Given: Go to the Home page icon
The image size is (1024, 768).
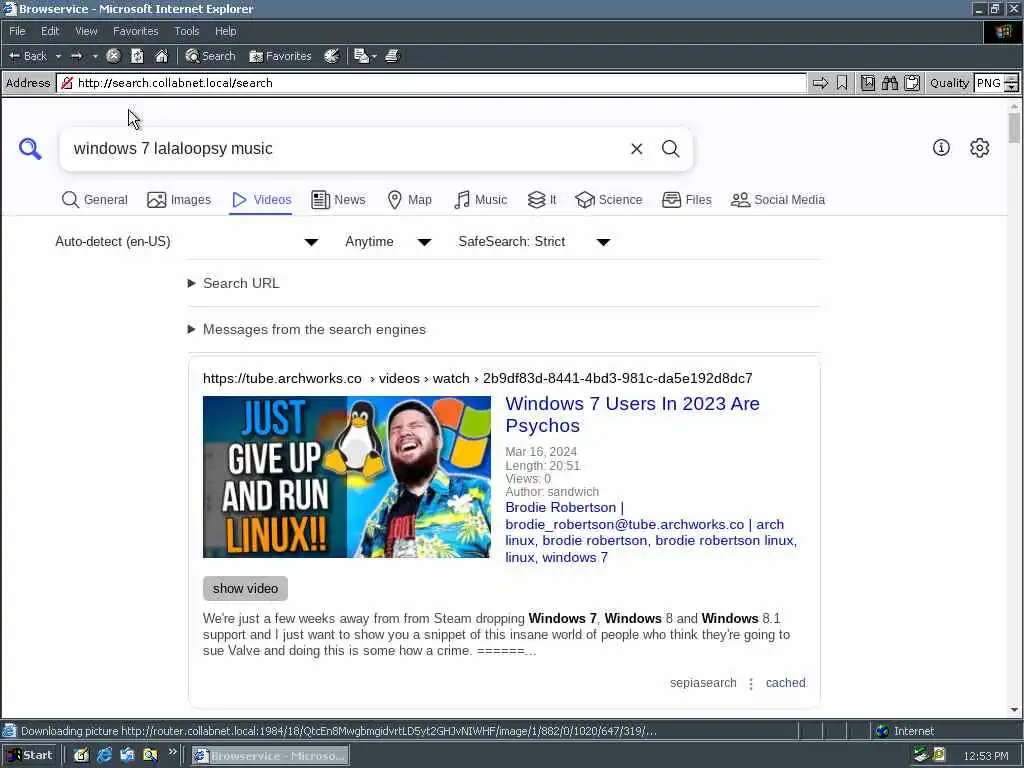Looking at the screenshot, I should point(161,56).
